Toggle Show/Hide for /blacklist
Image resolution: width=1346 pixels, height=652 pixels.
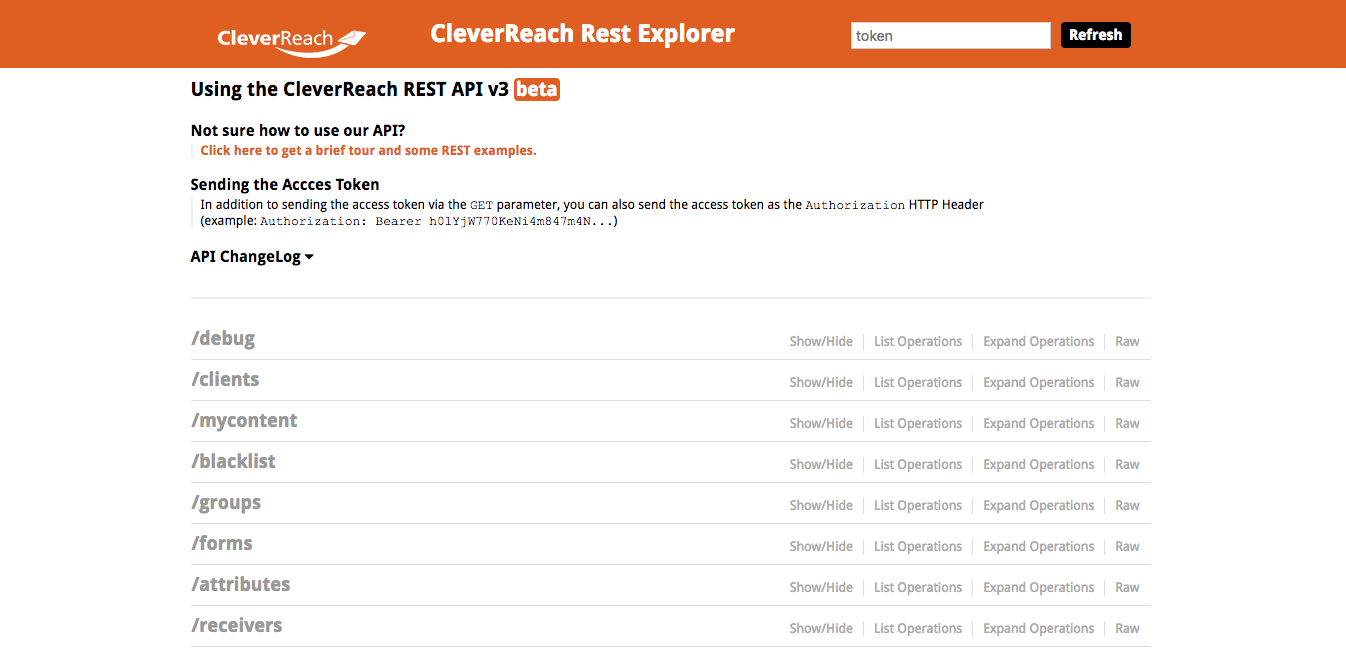coord(821,464)
